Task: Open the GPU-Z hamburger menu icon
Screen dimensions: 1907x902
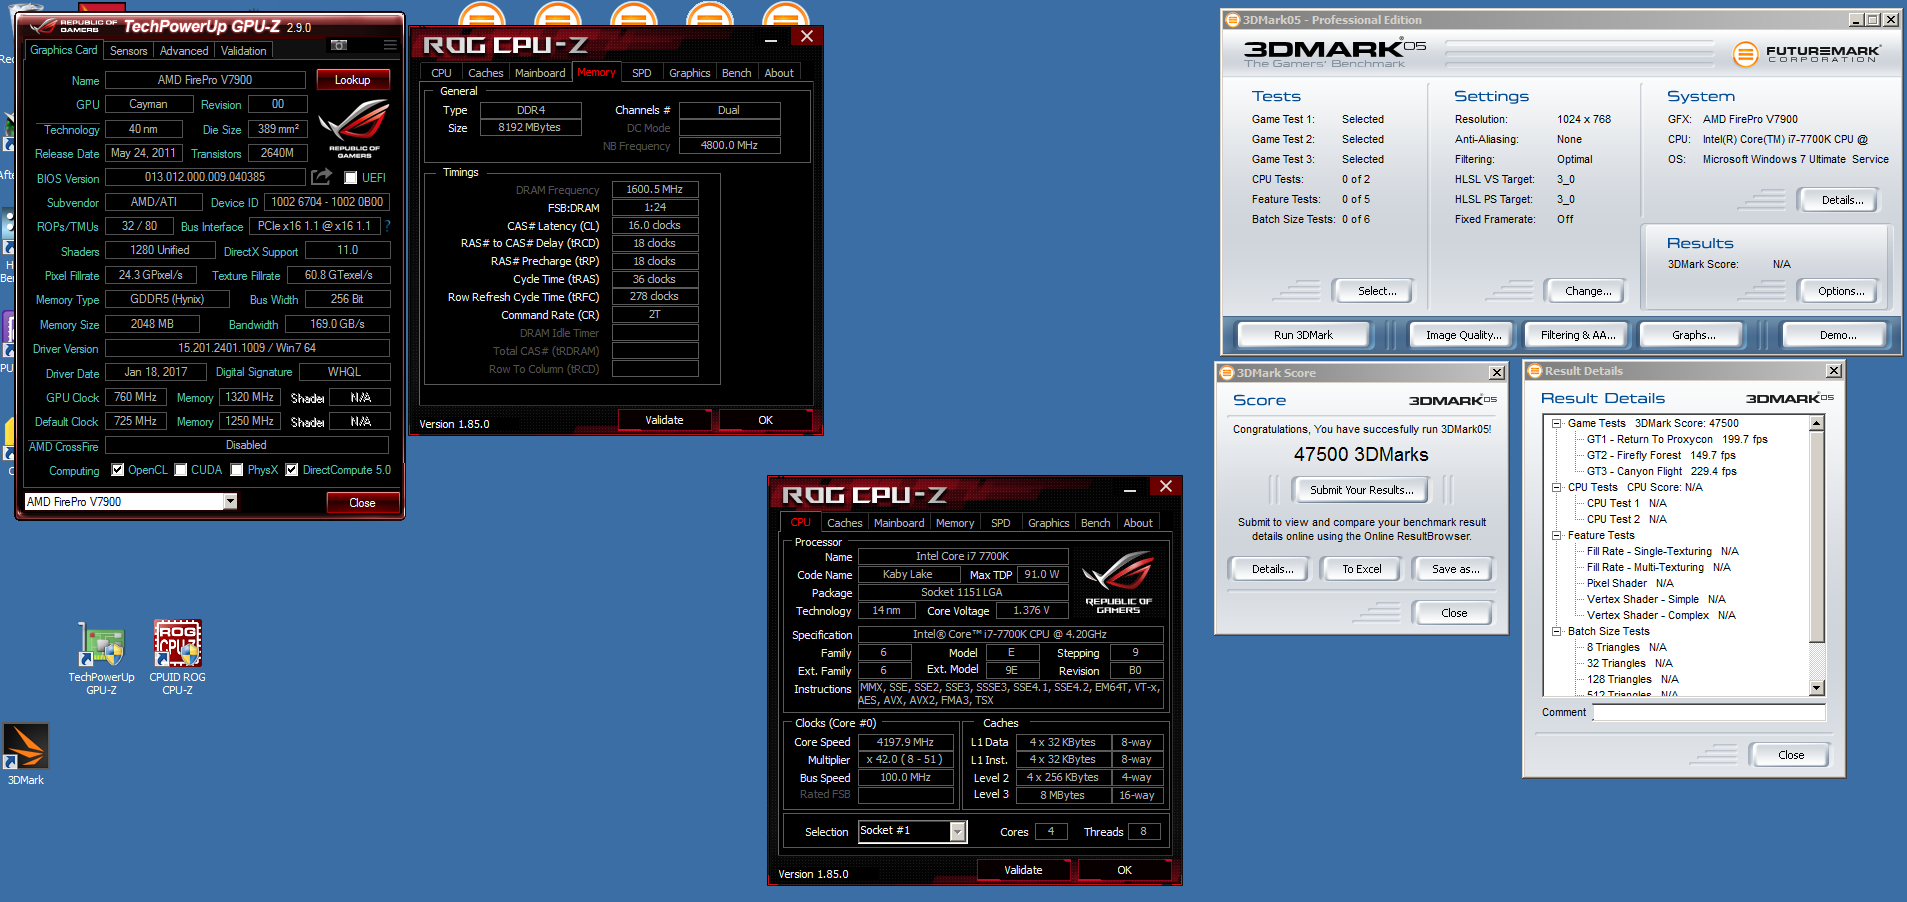Action: [x=390, y=45]
